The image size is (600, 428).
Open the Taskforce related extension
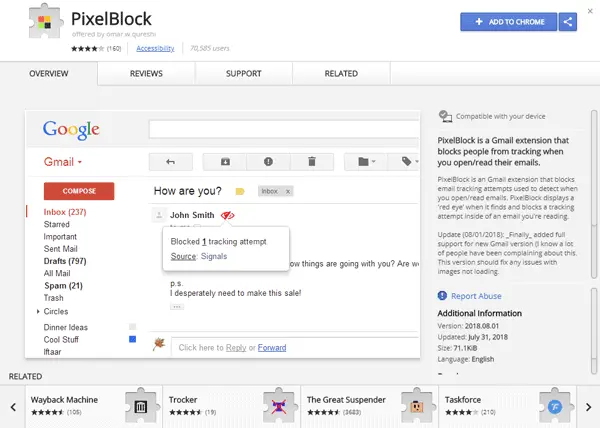click(463, 400)
